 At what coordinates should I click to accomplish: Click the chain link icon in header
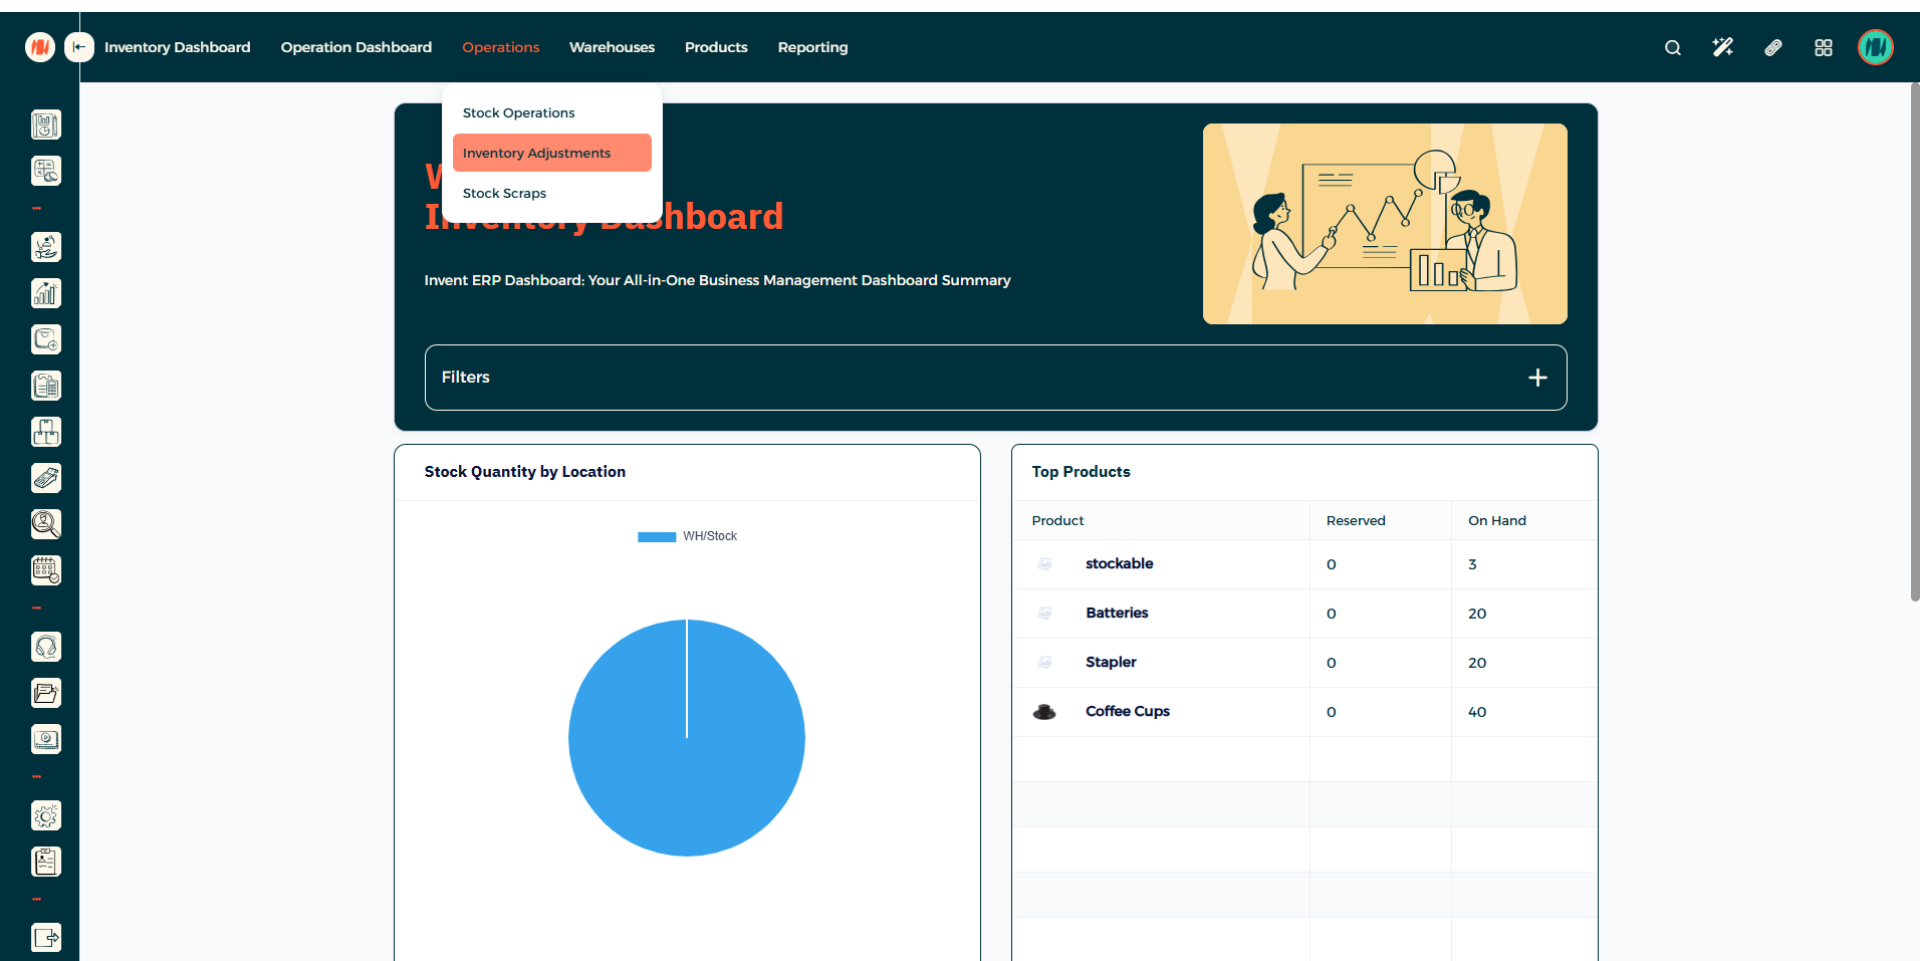coord(1773,47)
